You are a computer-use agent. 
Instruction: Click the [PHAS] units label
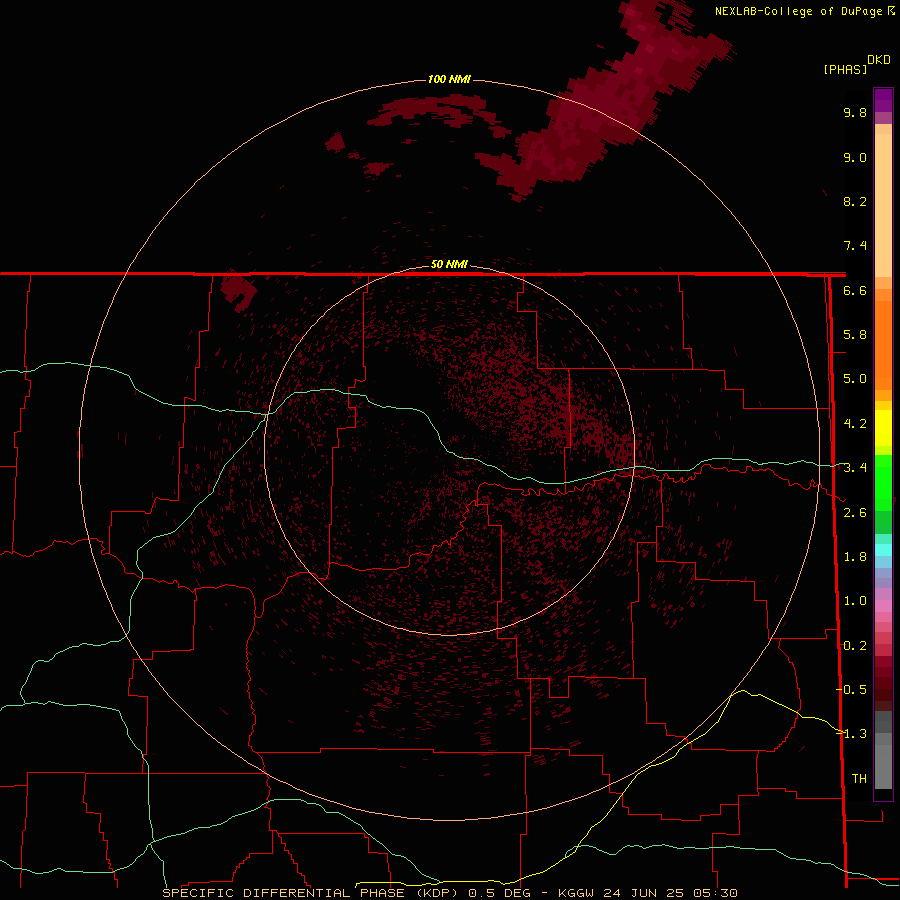tap(845, 70)
